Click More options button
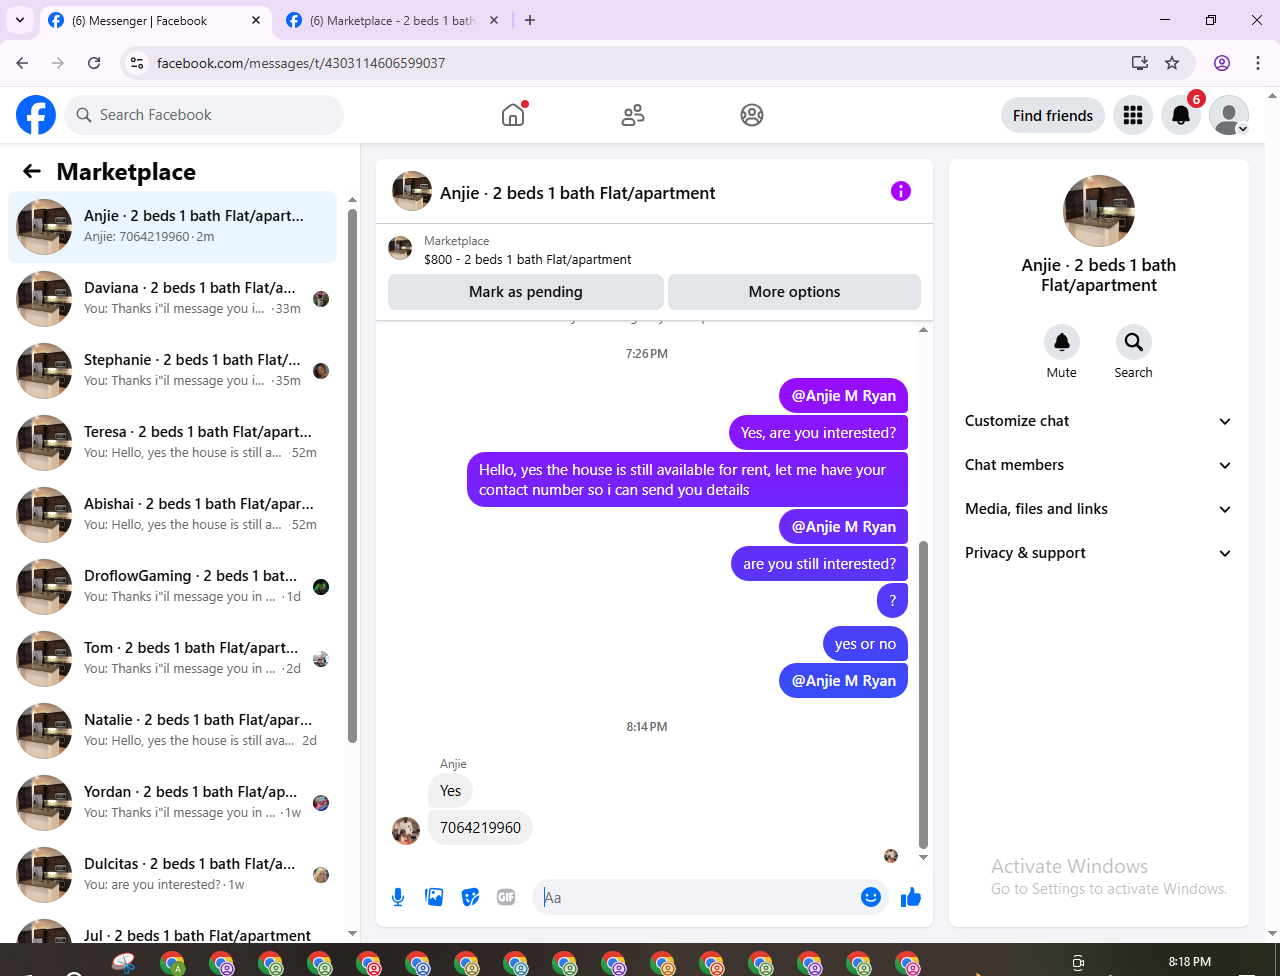 coord(794,292)
